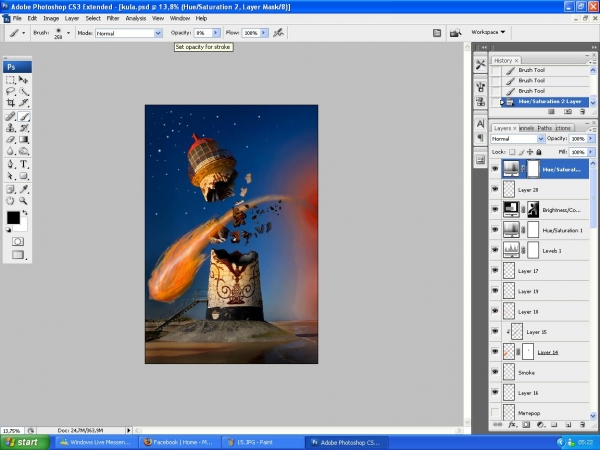Show the hidden Метеор layer
Image resolution: width=600 pixels, height=450 pixels.
click(x=495, y=412)
